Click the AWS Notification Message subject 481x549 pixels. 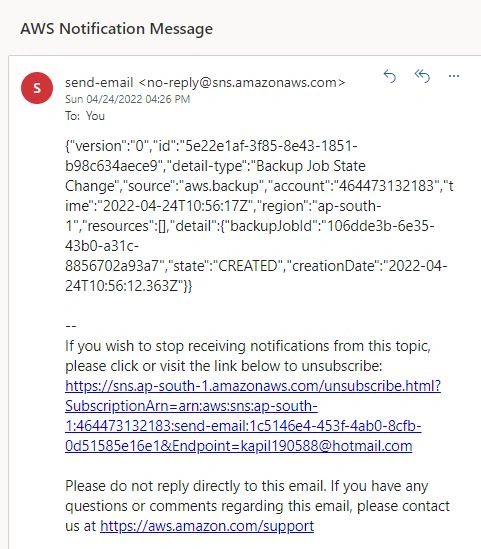(117, 29)
